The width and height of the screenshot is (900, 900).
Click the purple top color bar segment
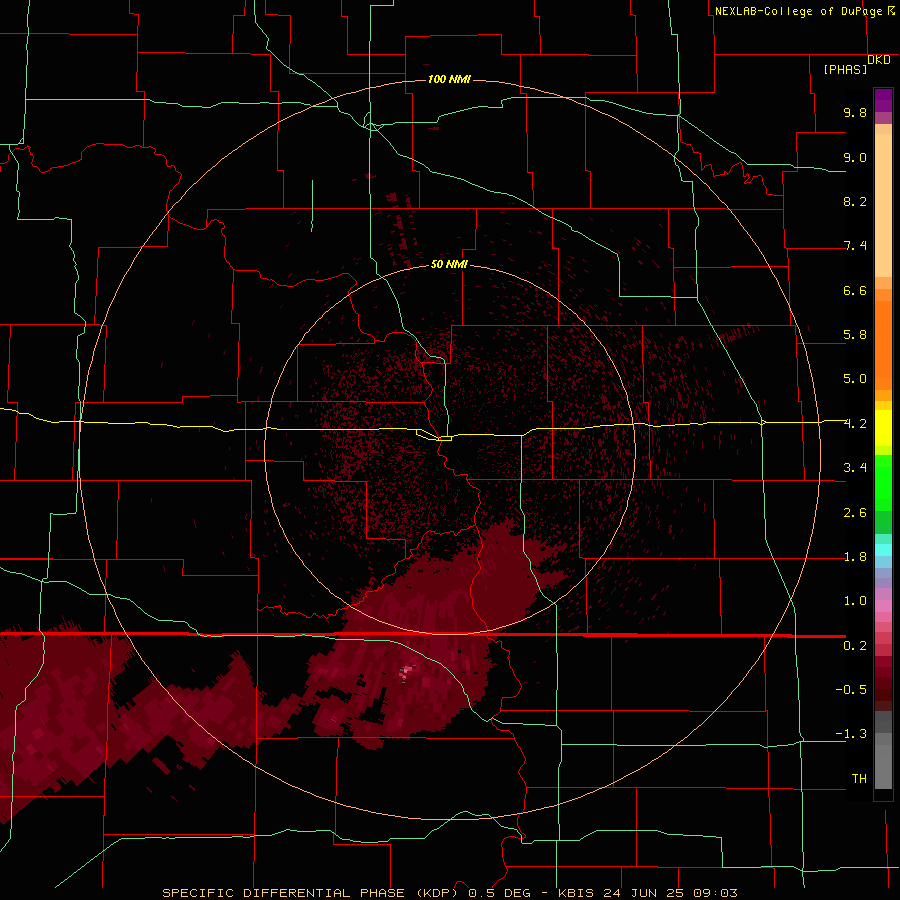coord(883,100)
